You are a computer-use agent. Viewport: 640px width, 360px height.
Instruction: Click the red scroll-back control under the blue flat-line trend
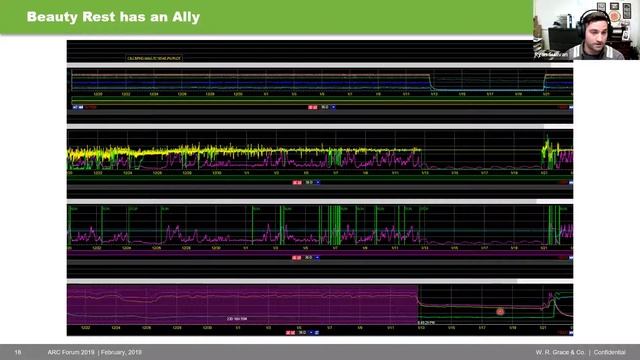point(313,107)
